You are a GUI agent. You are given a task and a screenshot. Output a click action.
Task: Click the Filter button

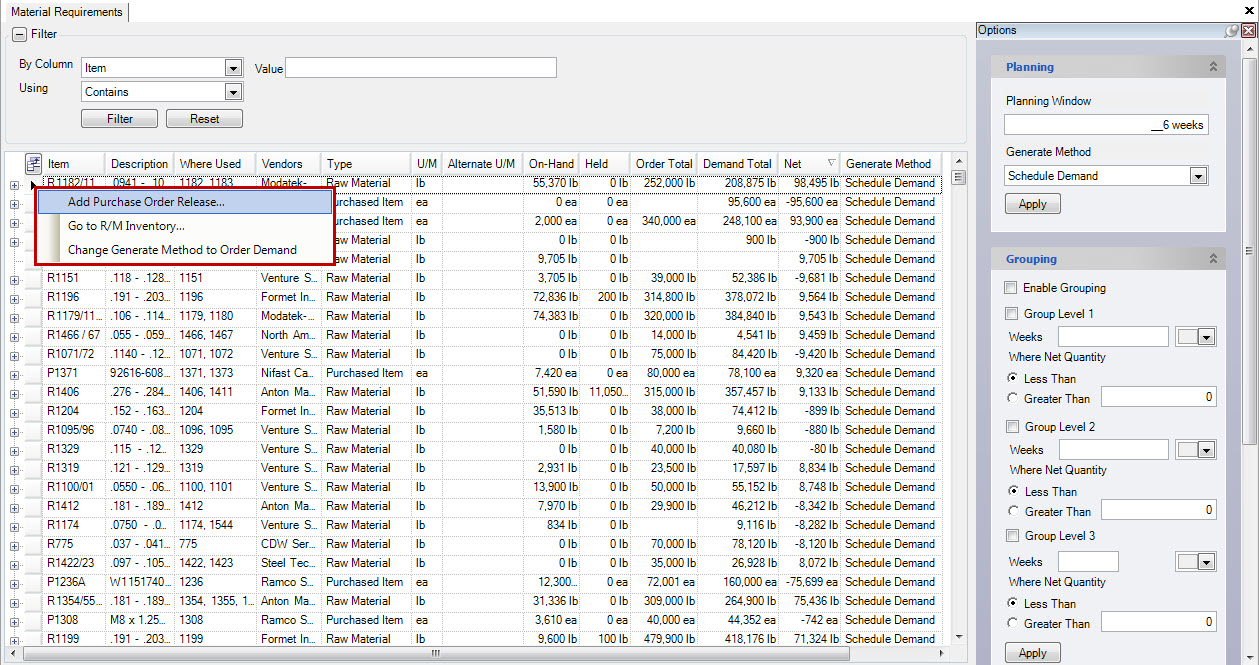click(119, 118)
